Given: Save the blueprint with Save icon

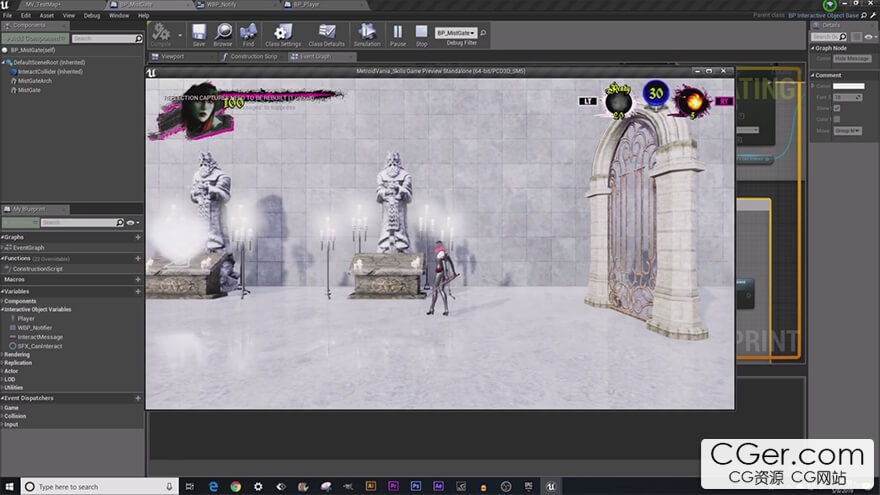Looking at the screenshot, I should tap(199, 34).
